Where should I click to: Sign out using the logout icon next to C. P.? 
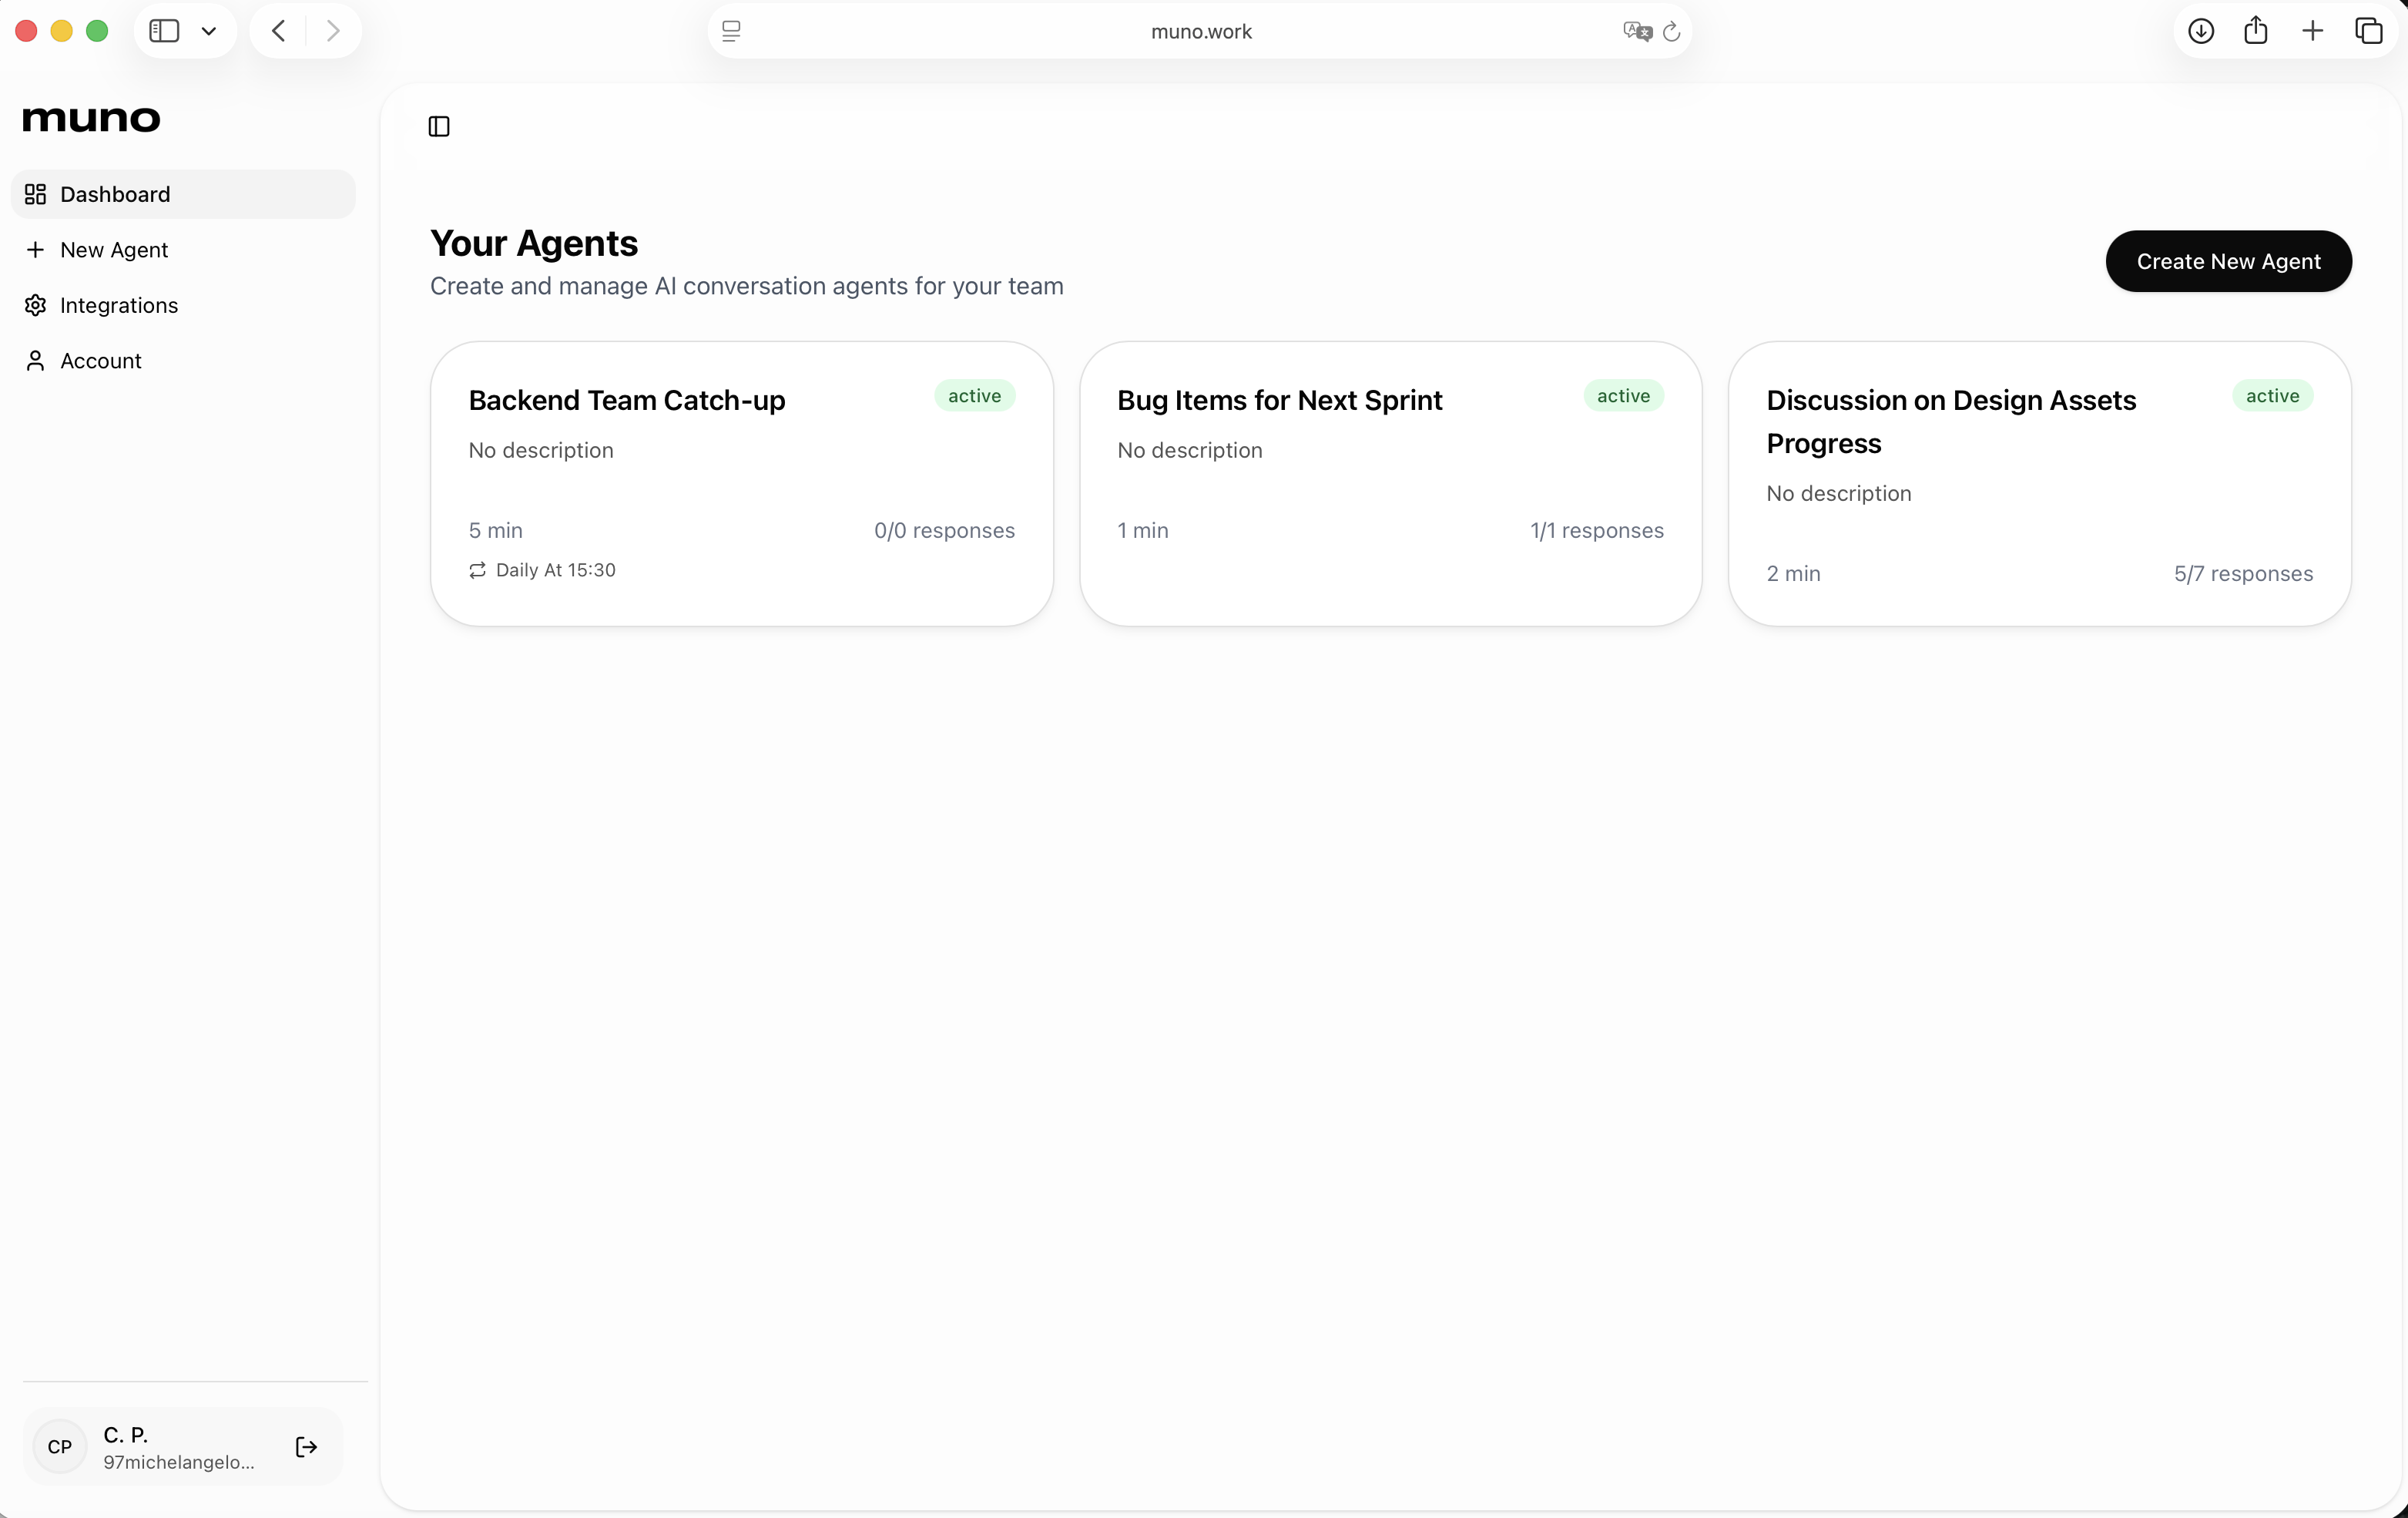pyautogui.click(x=306, y=1447)
